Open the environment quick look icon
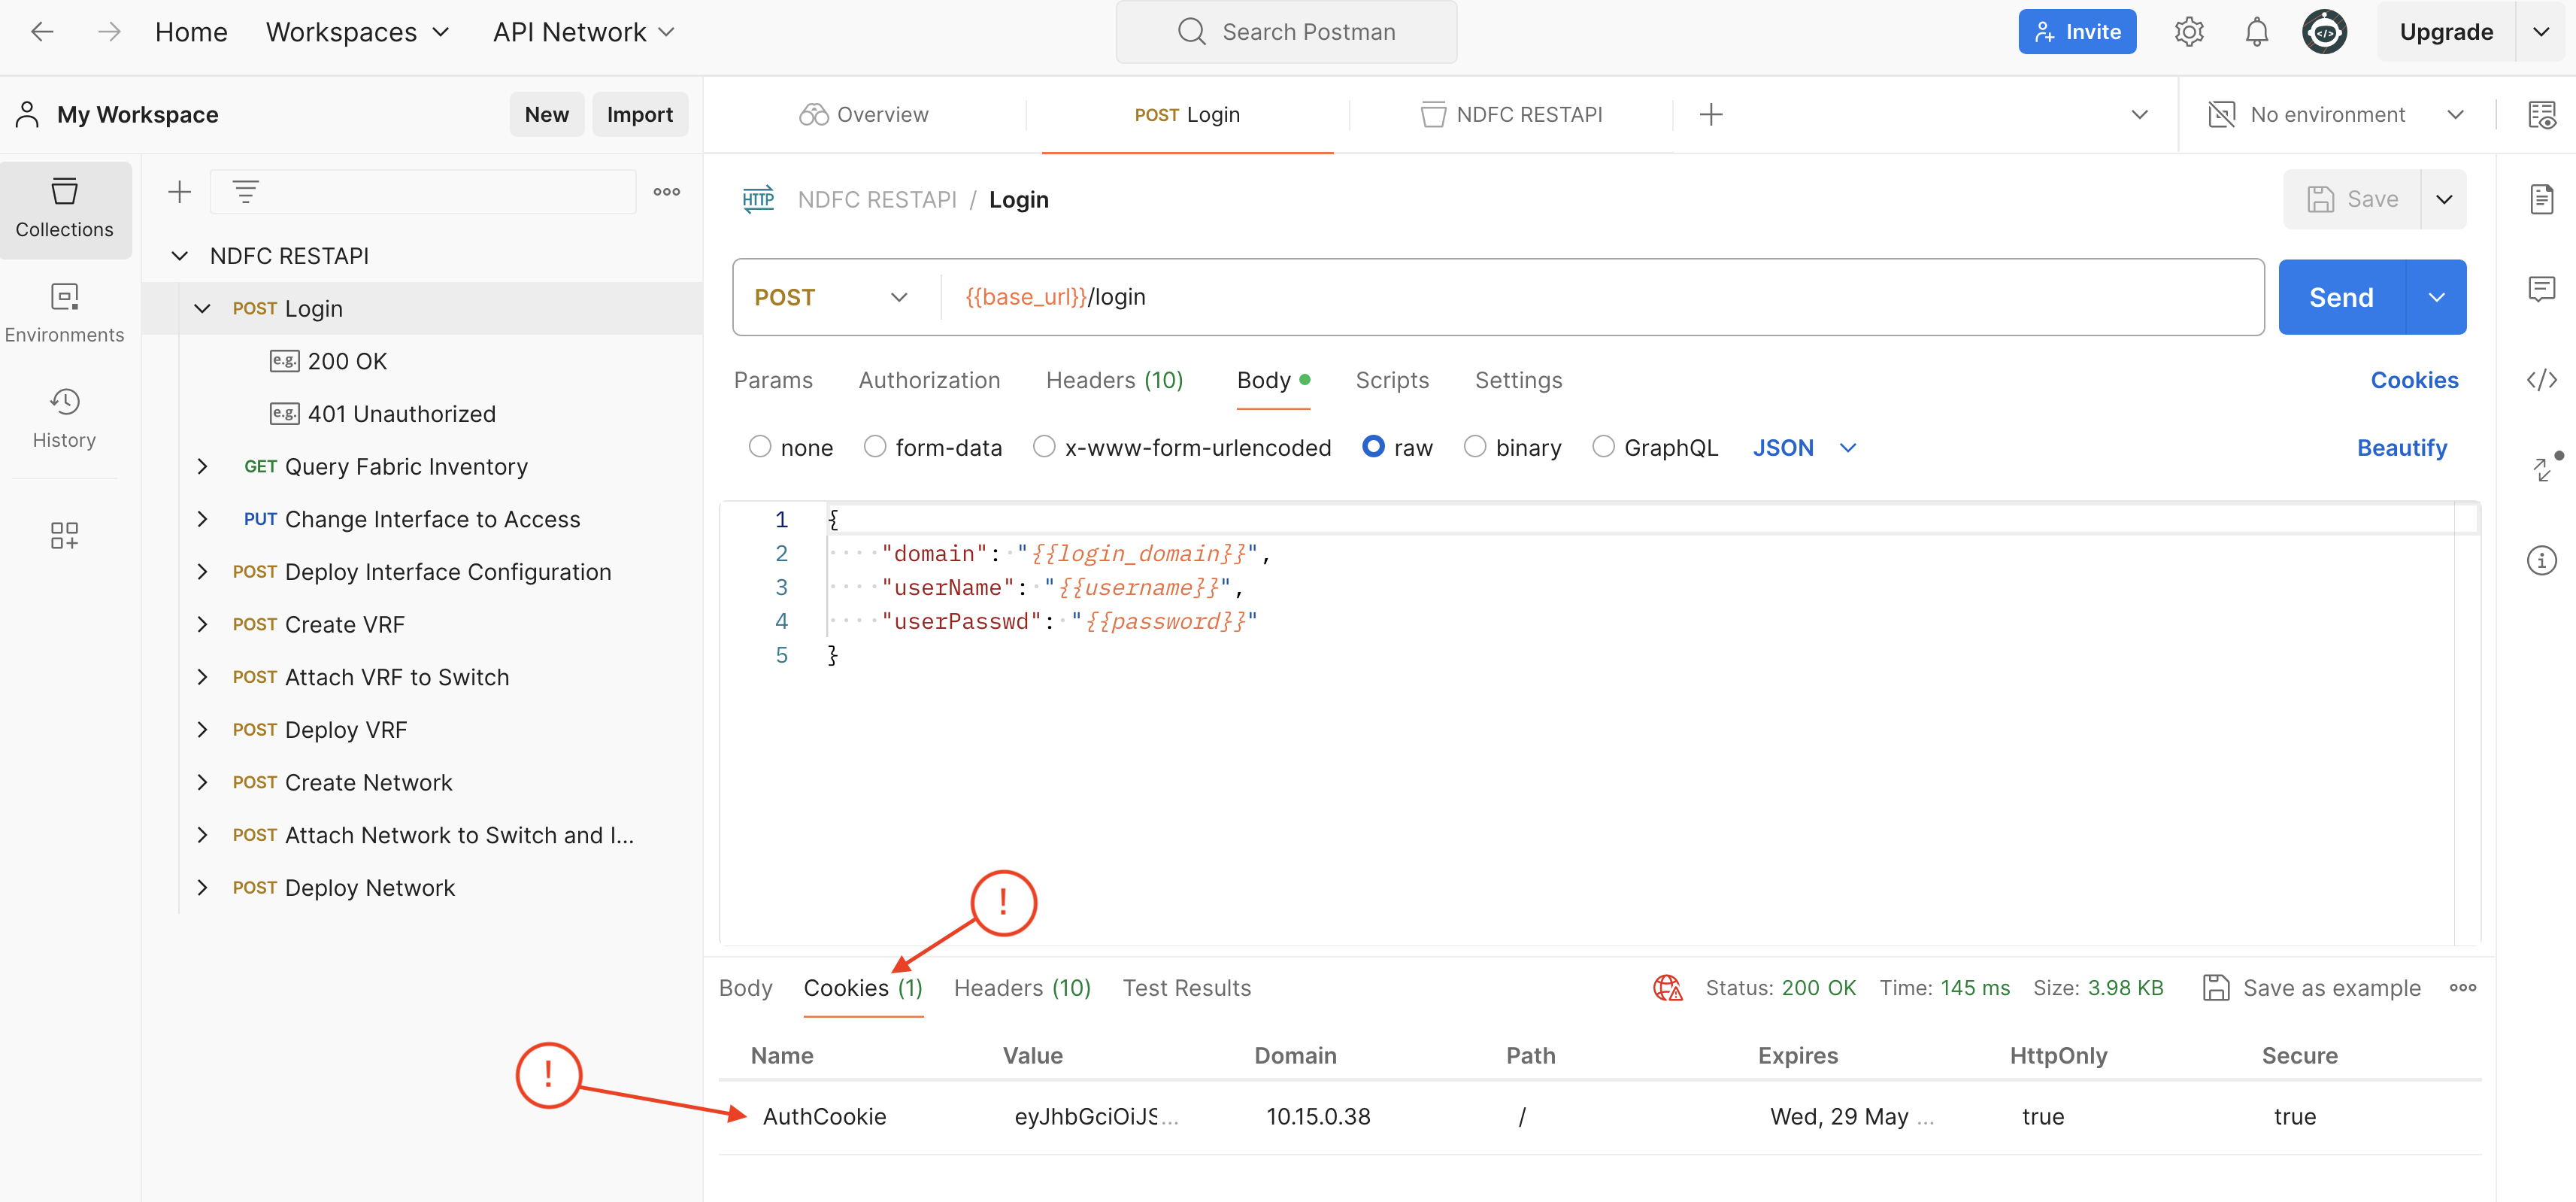The image size is (2576, 1202). [2542, 115]
